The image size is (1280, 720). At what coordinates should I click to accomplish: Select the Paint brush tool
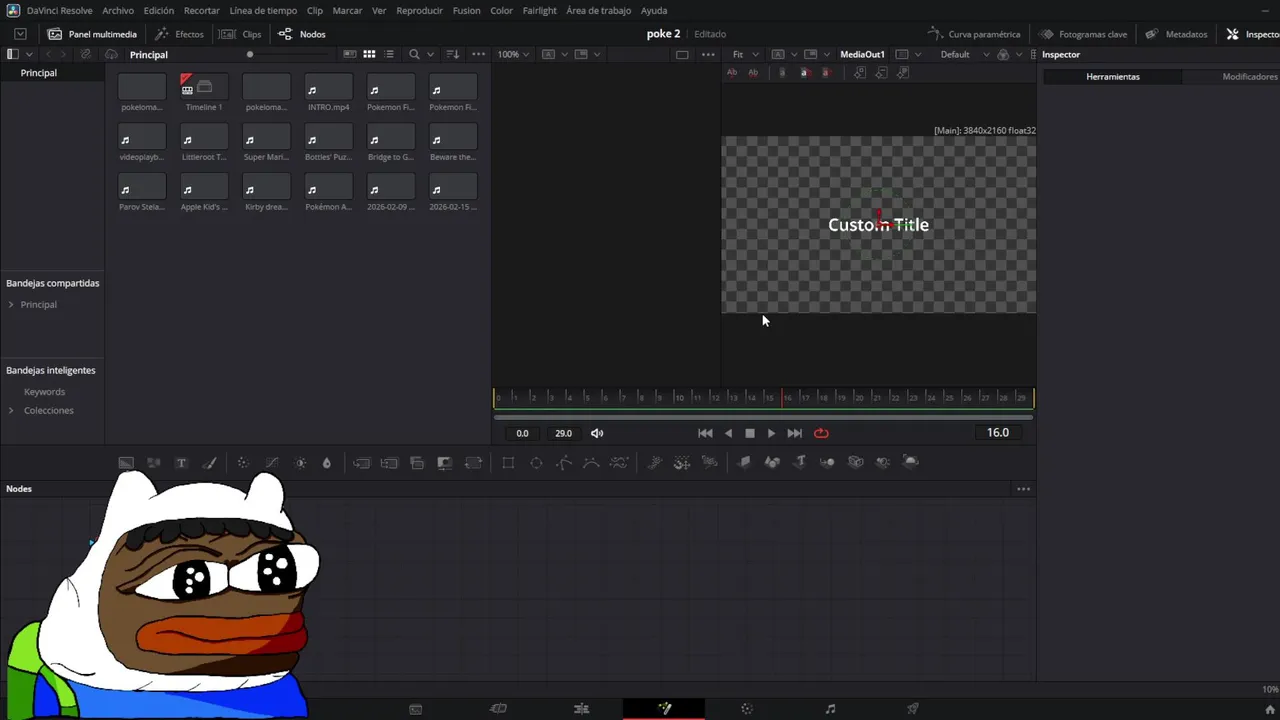click(209, 463)
